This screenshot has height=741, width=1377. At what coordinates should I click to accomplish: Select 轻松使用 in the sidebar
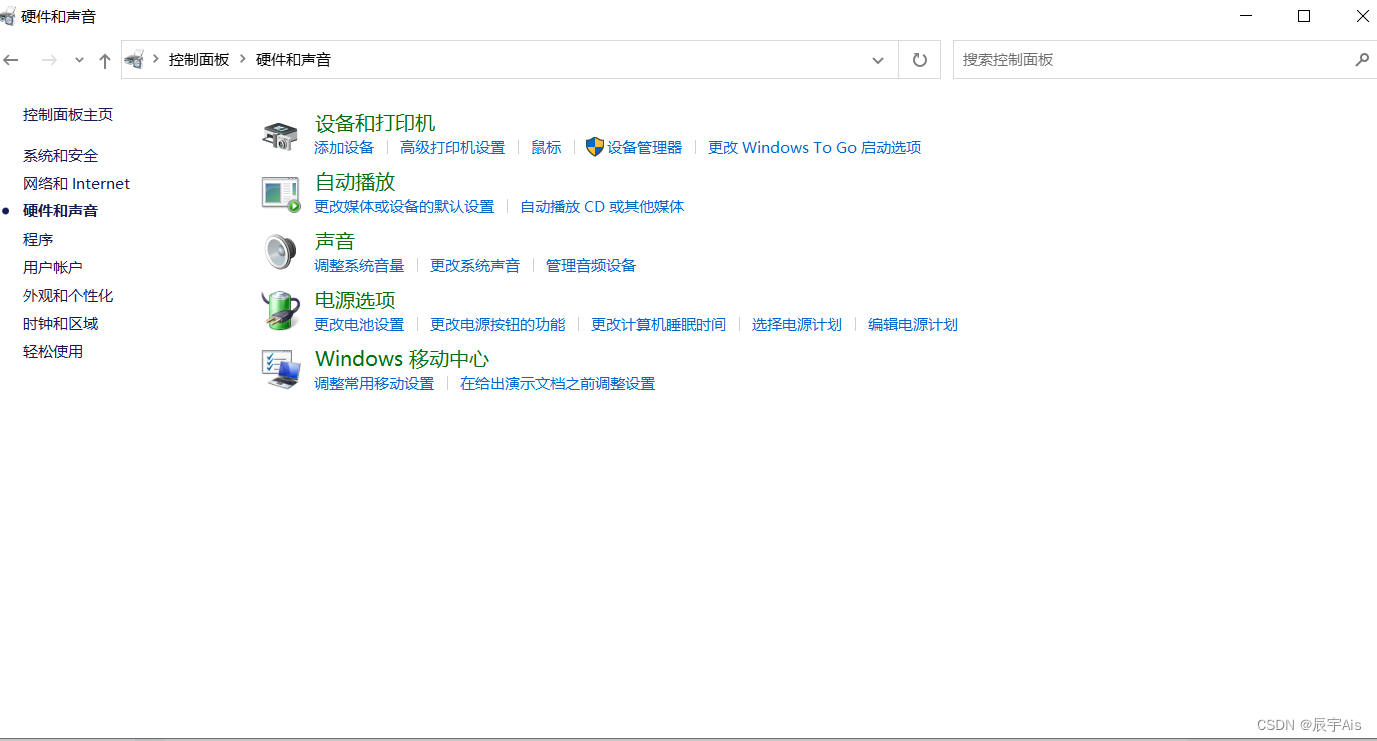coord(53,352)
